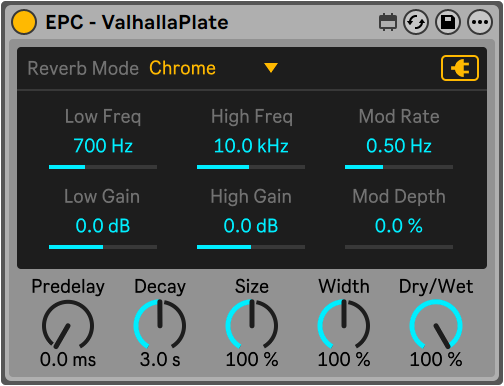Click the Predelay knob

[x=68, y=325]
